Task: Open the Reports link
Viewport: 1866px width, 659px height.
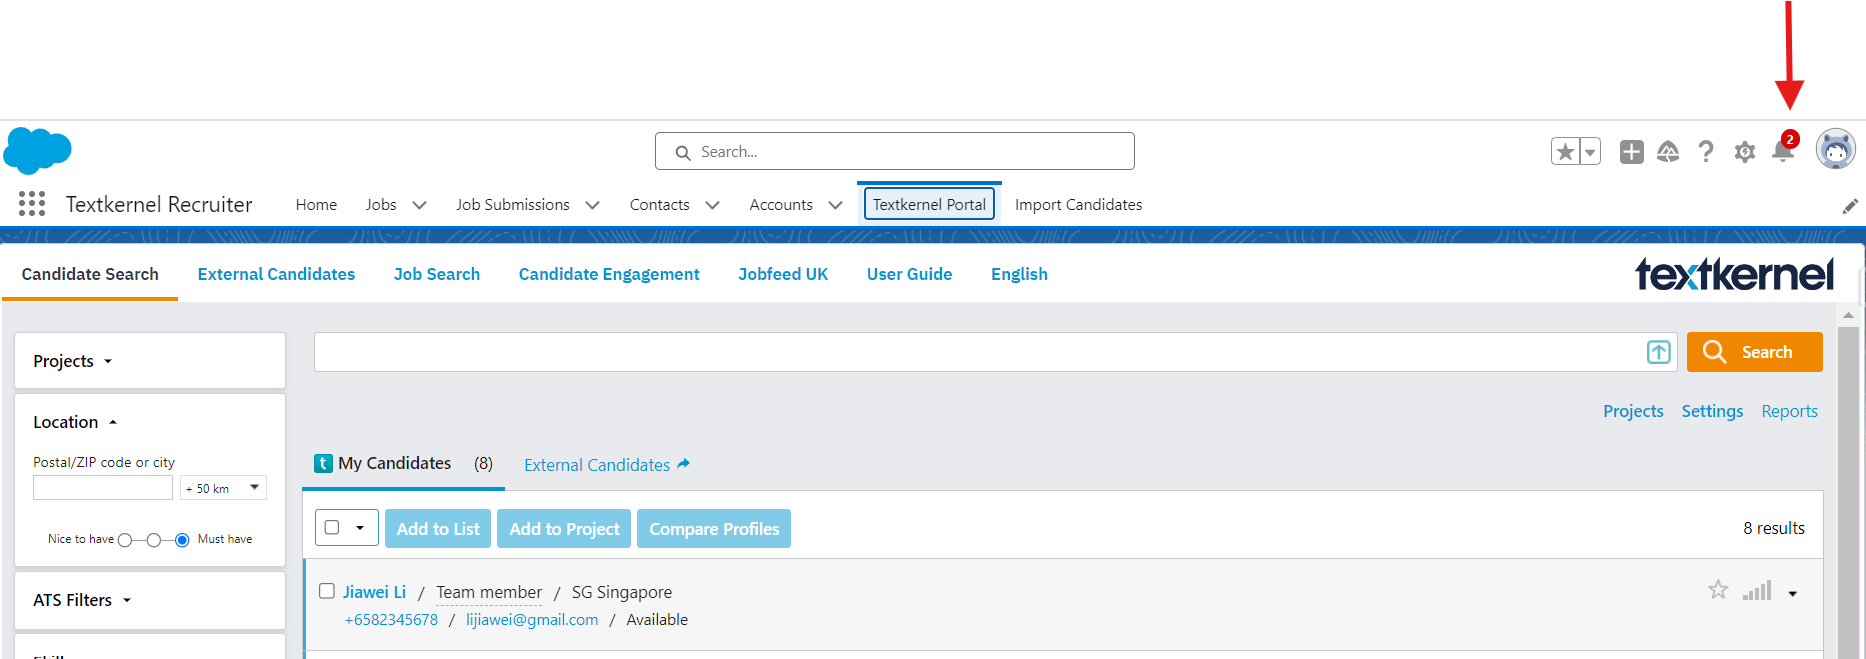Action: pyautogui.click(x=1789, y=411)
